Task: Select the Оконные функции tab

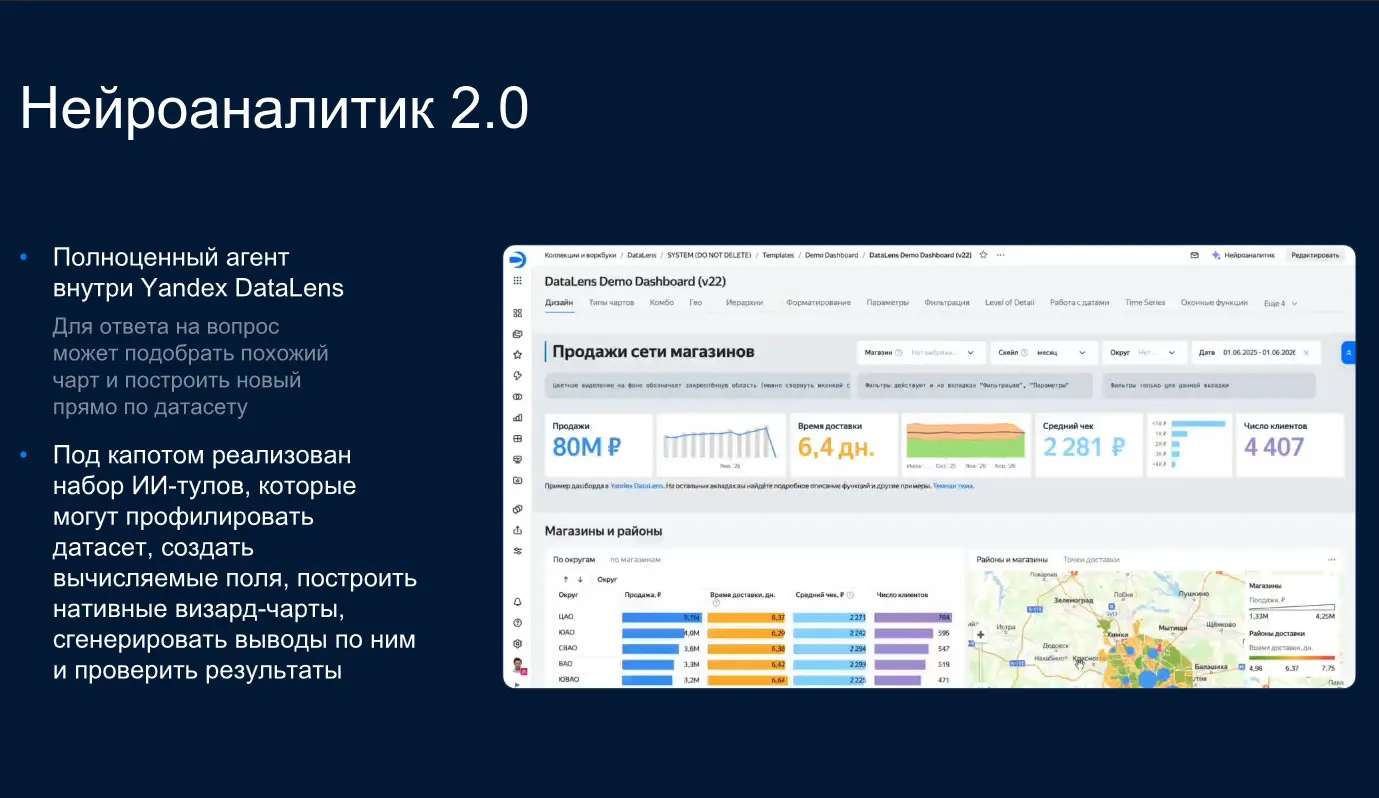Action: click(x=1214, y=302)
